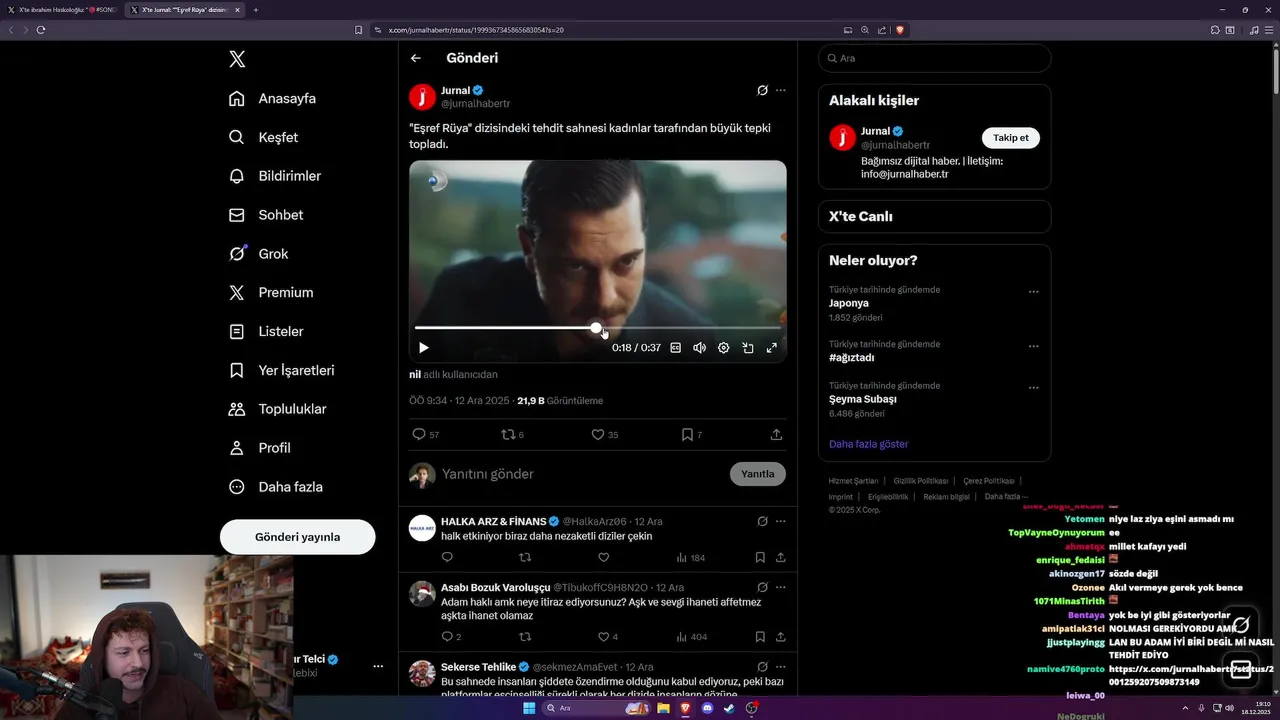1280x720 pixels.
Task: Bookmark this page in the address bar
Action: tap(359, 30)
